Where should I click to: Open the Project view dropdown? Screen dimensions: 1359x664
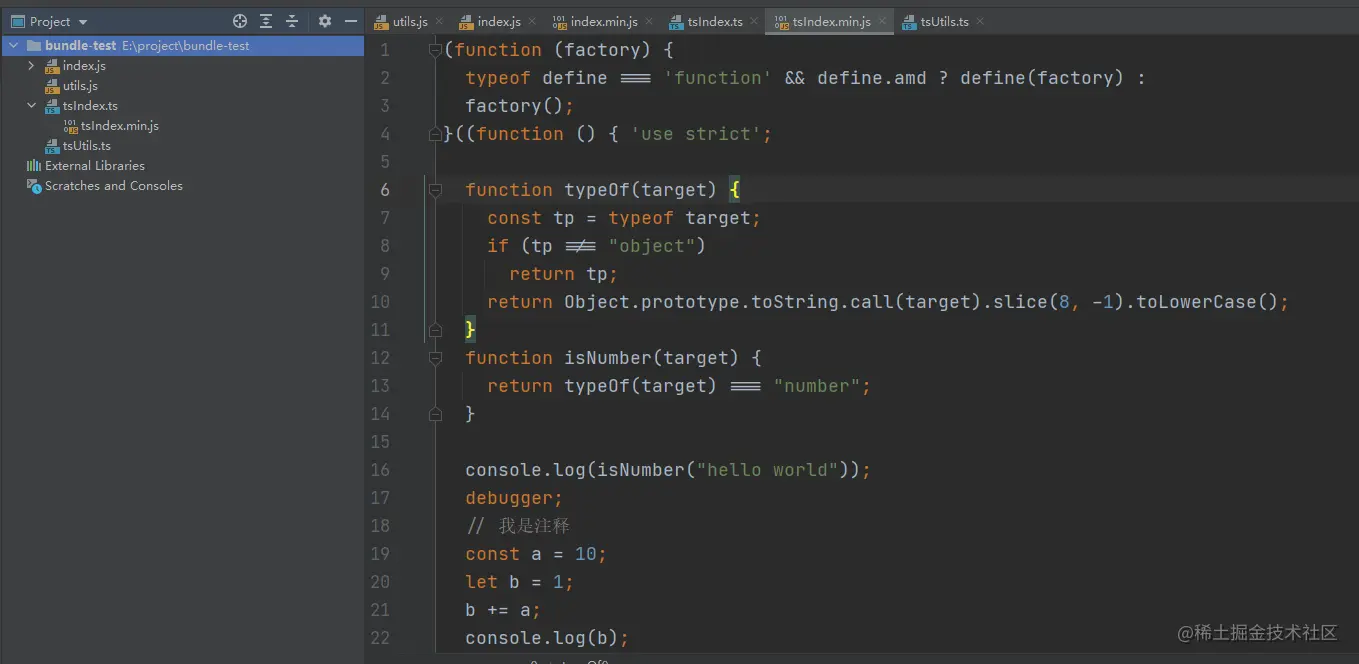click(49, 21)
